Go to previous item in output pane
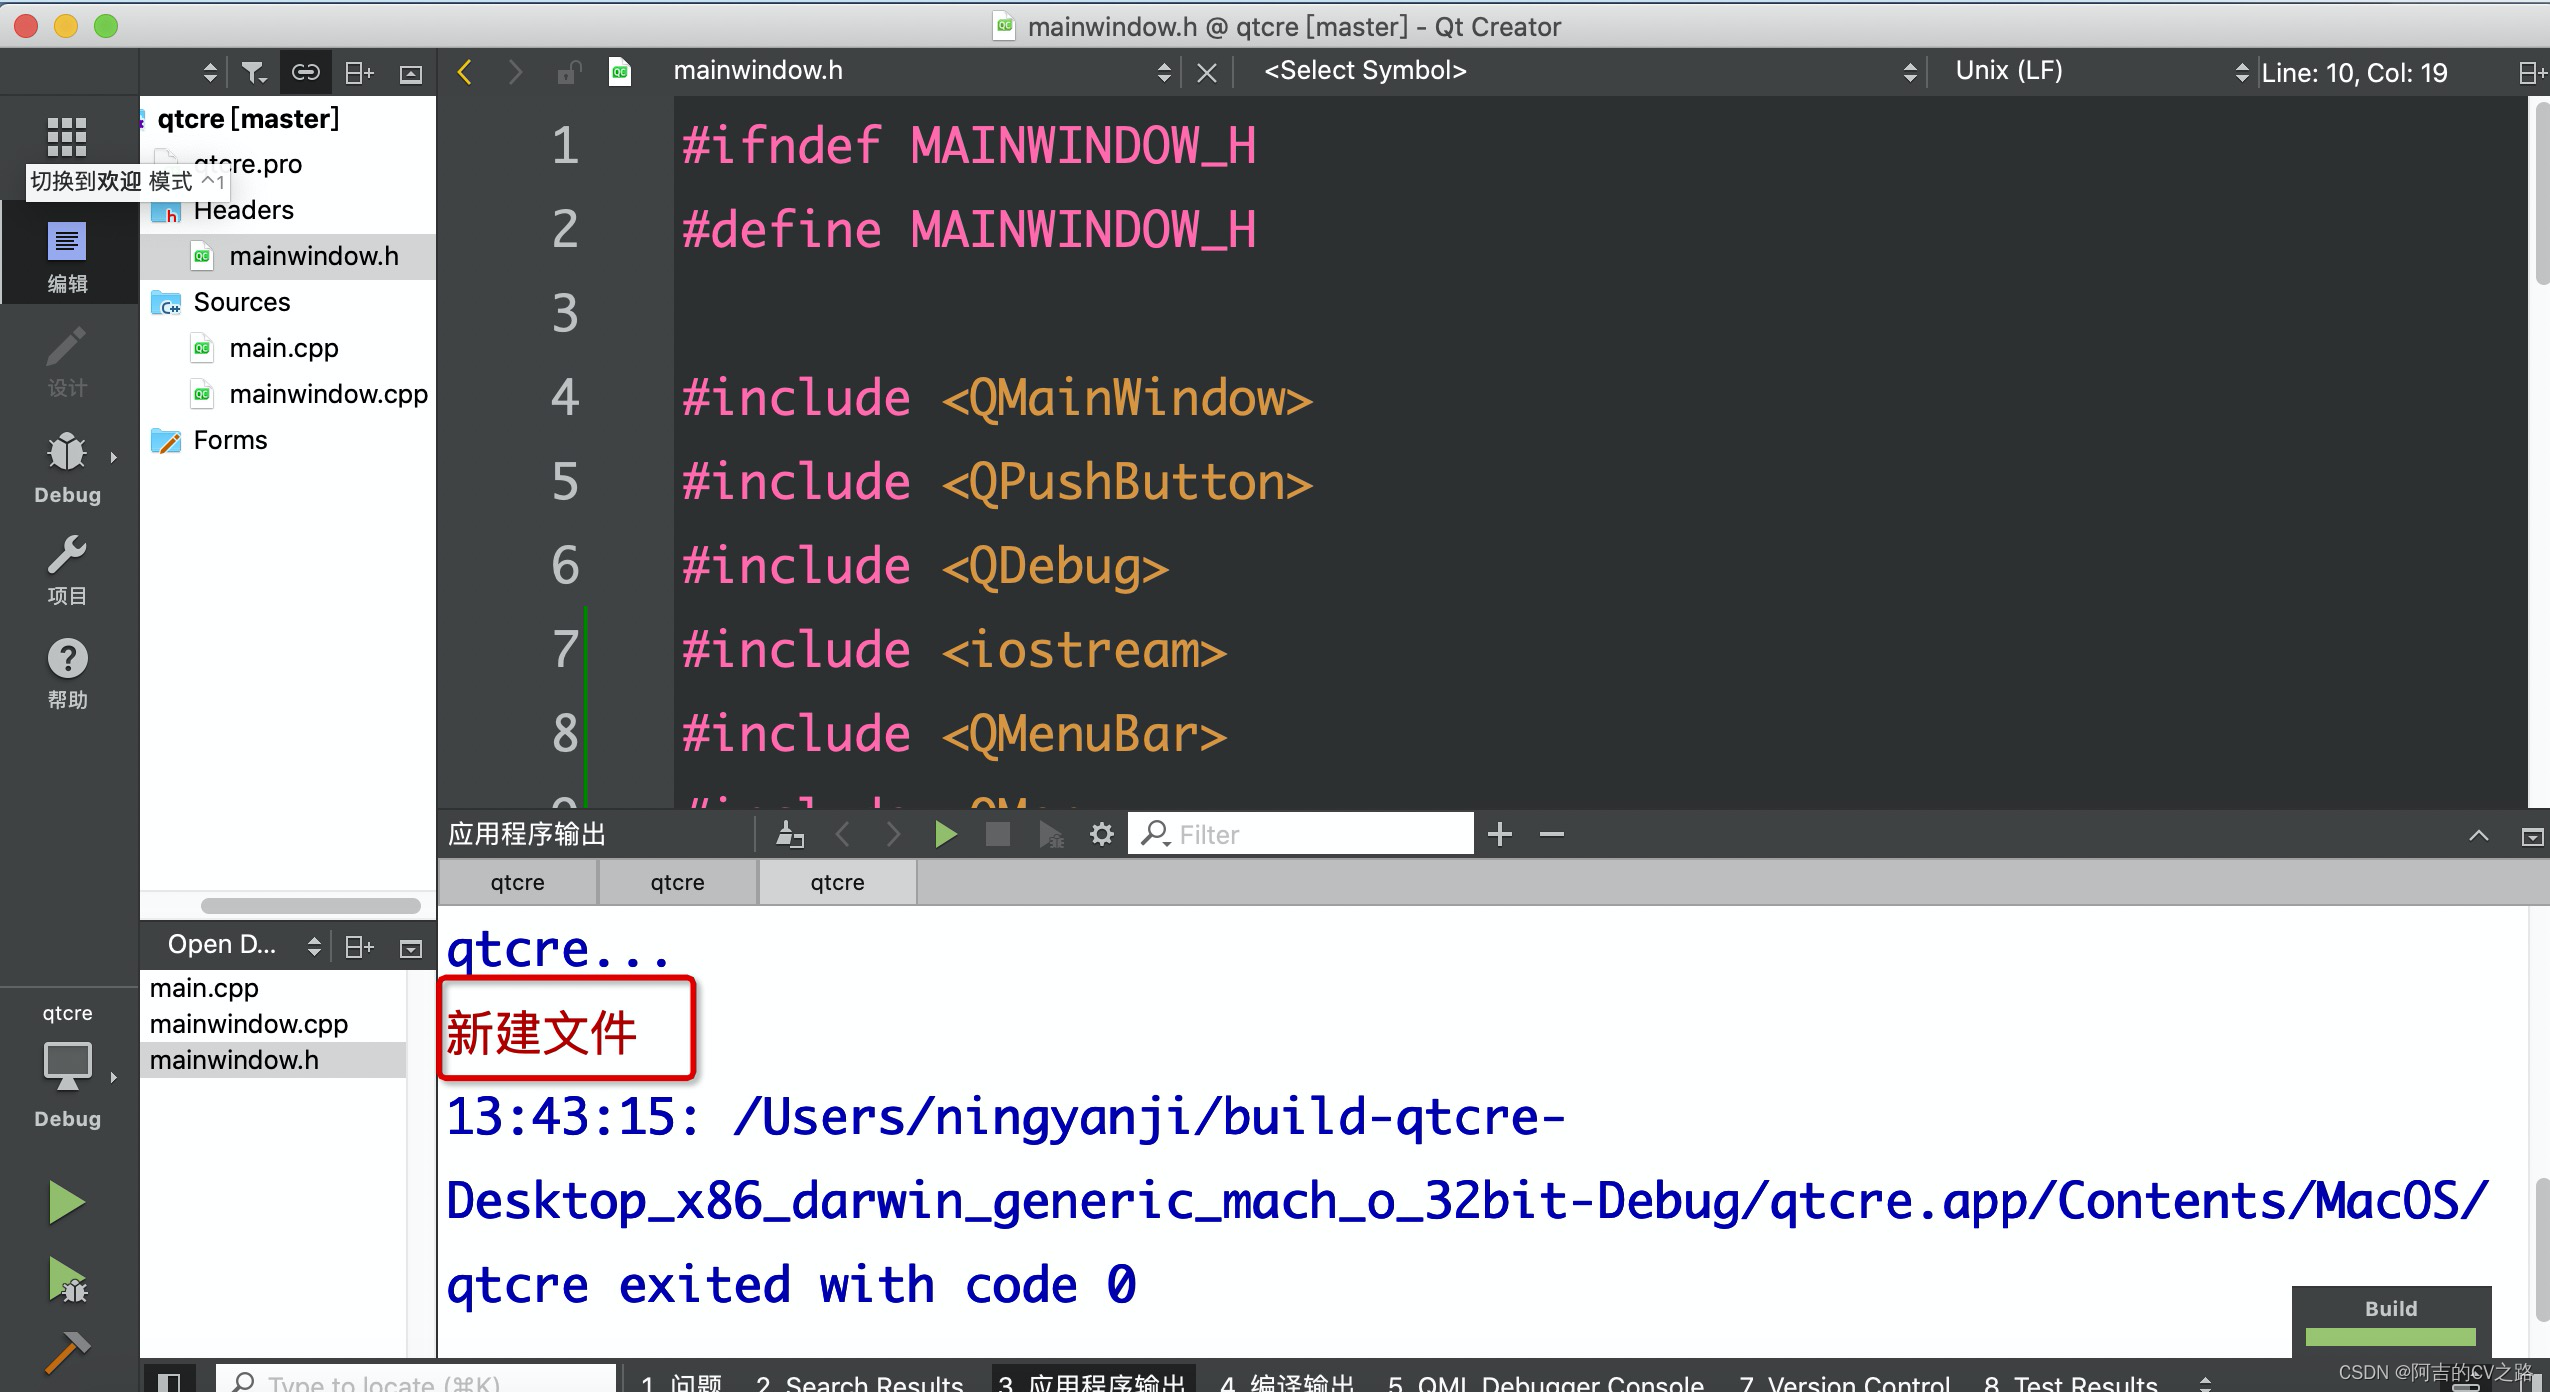Viewport: 2550px width, 1392px height. pos(843,834)
